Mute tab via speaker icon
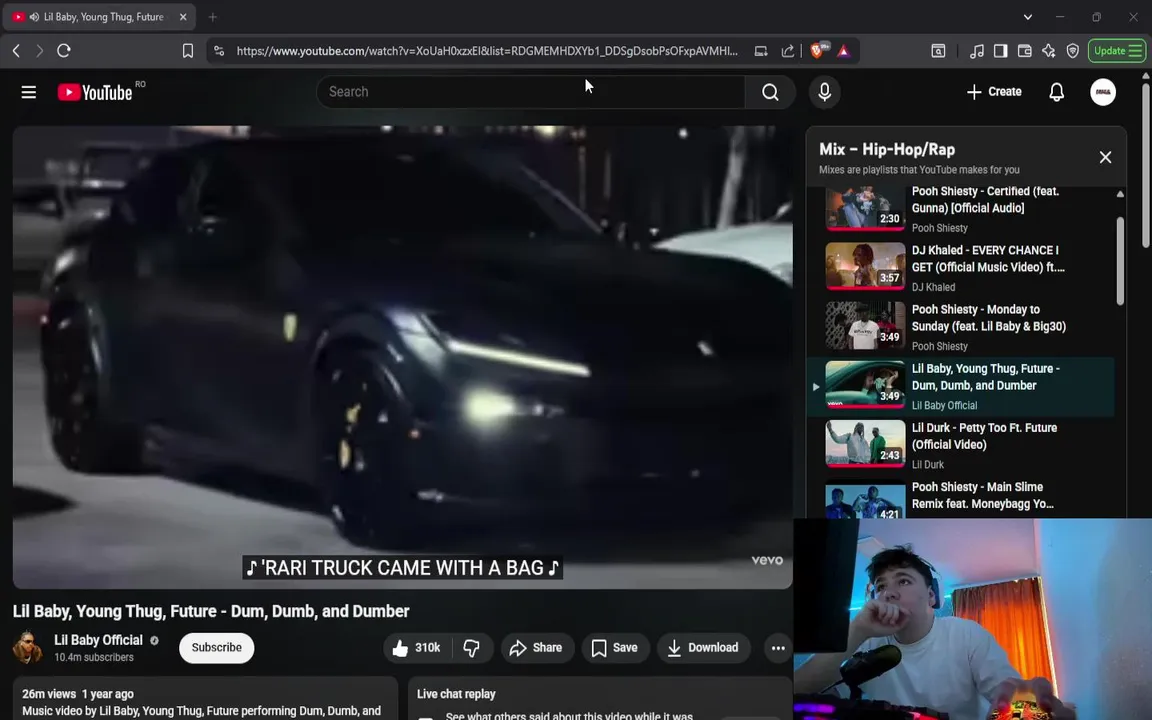Screen dimensions: 1152x720 point(34,17)
